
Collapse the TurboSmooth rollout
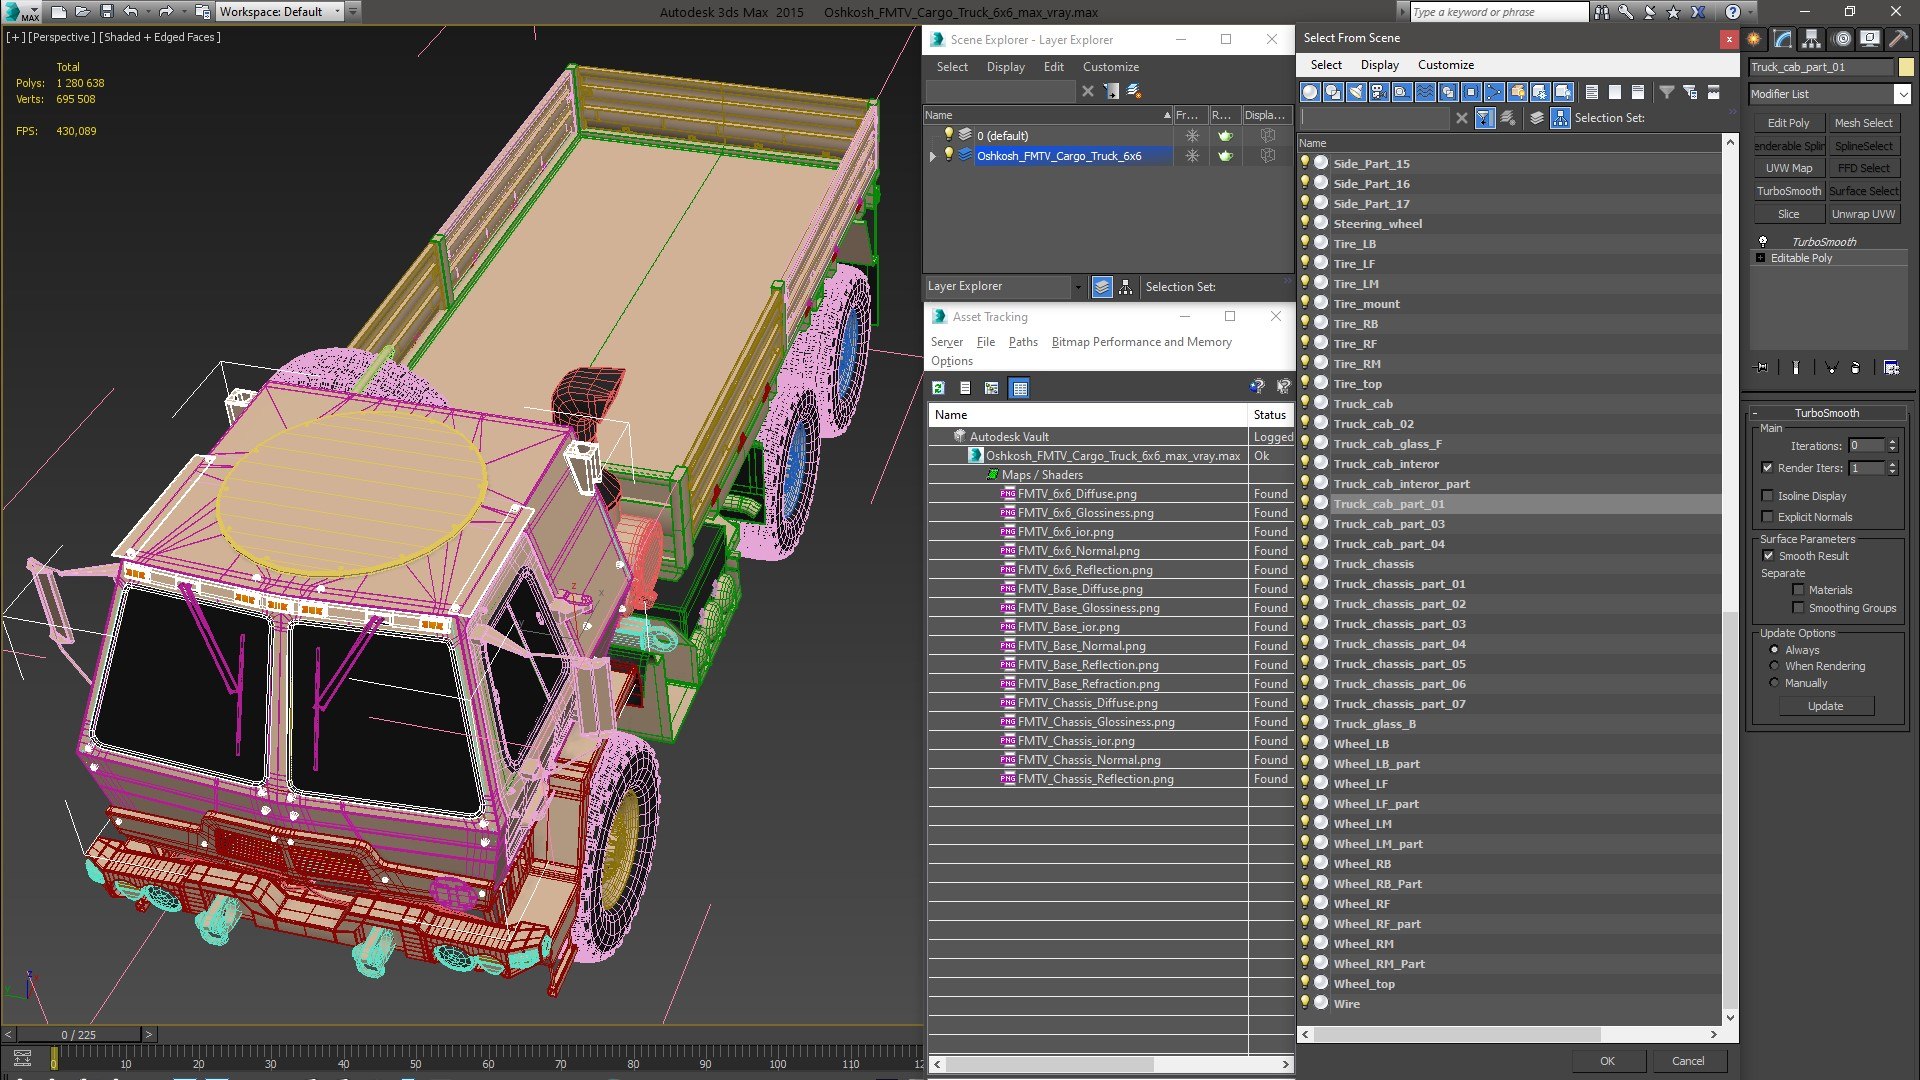(x=1754, y=413)
